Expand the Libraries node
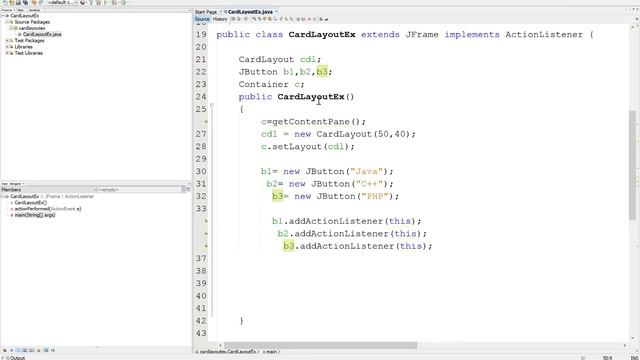Screen dimensions: 640x360 coord(7,47)
